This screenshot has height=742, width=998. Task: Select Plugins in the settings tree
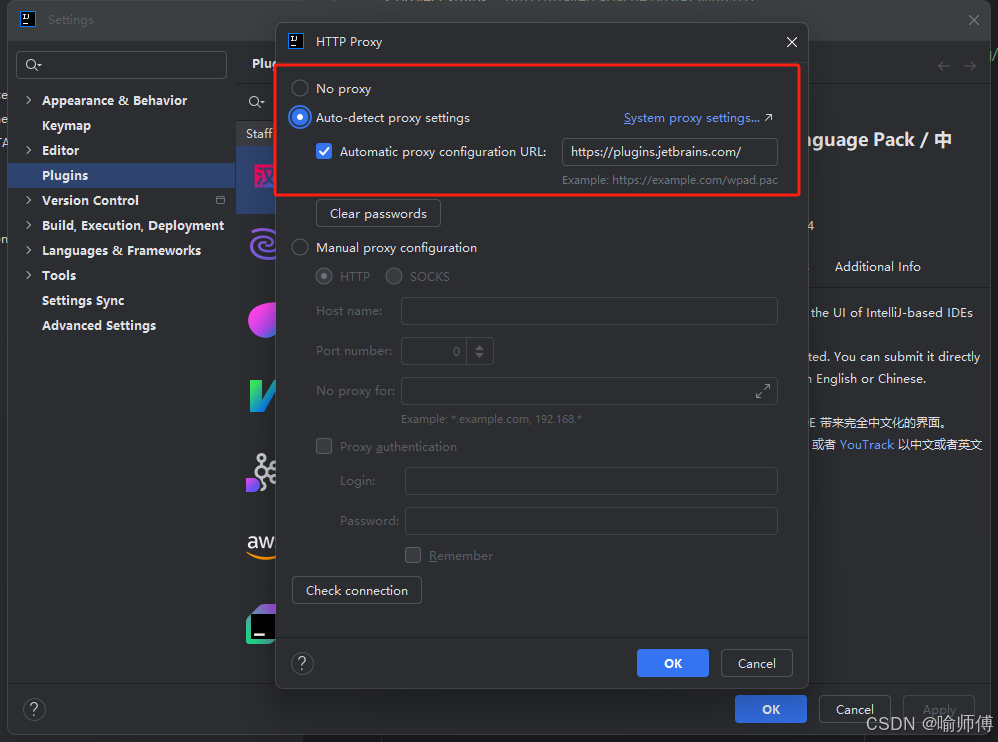point(122,175)
